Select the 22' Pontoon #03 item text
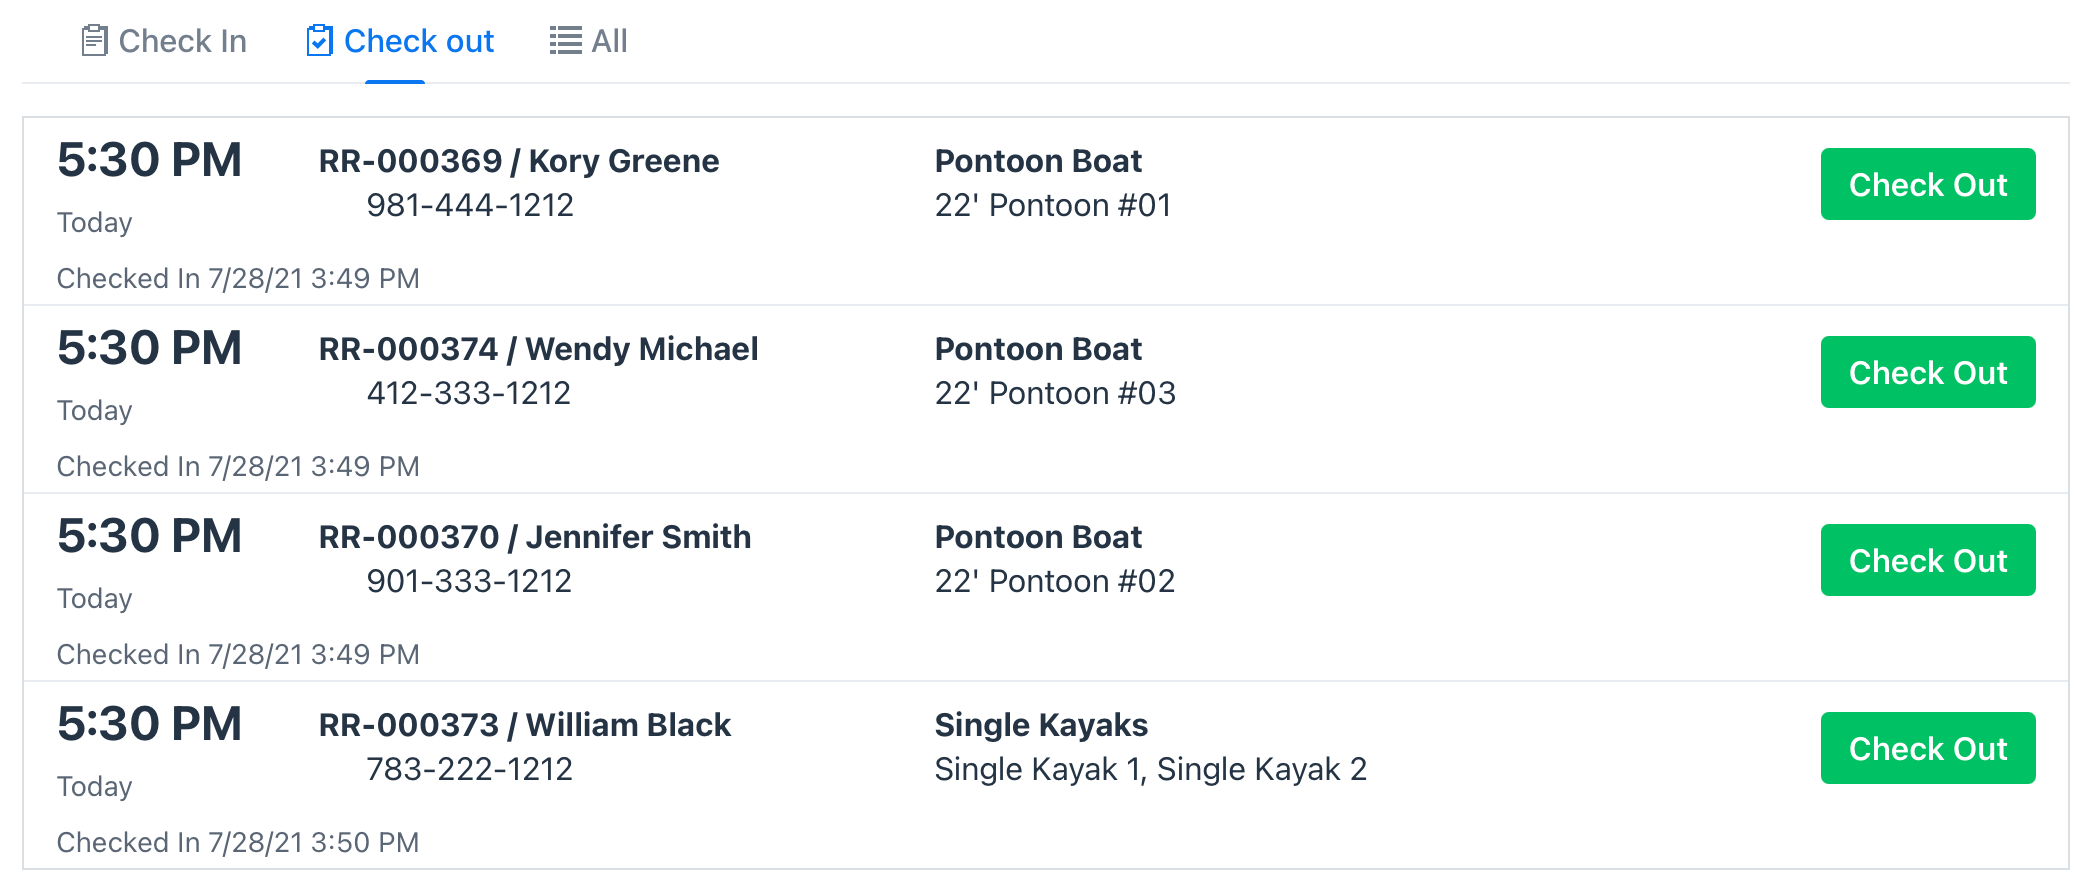This screenshot has height=890, width=2082. coord(1055,393)
